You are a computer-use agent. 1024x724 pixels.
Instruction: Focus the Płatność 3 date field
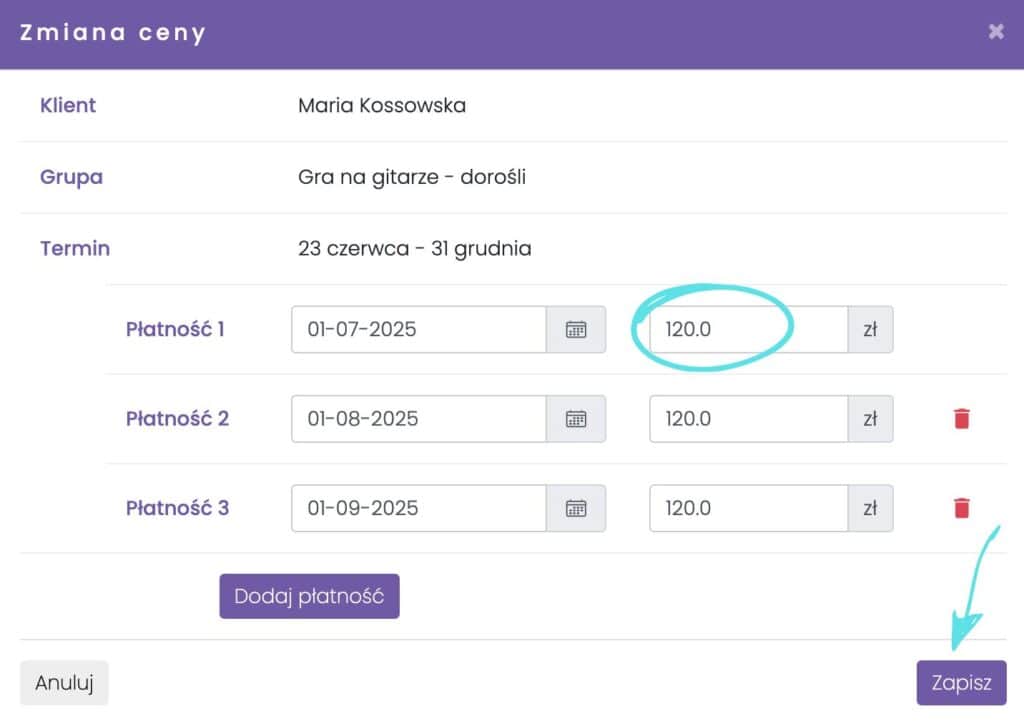[x=418, y=509]
